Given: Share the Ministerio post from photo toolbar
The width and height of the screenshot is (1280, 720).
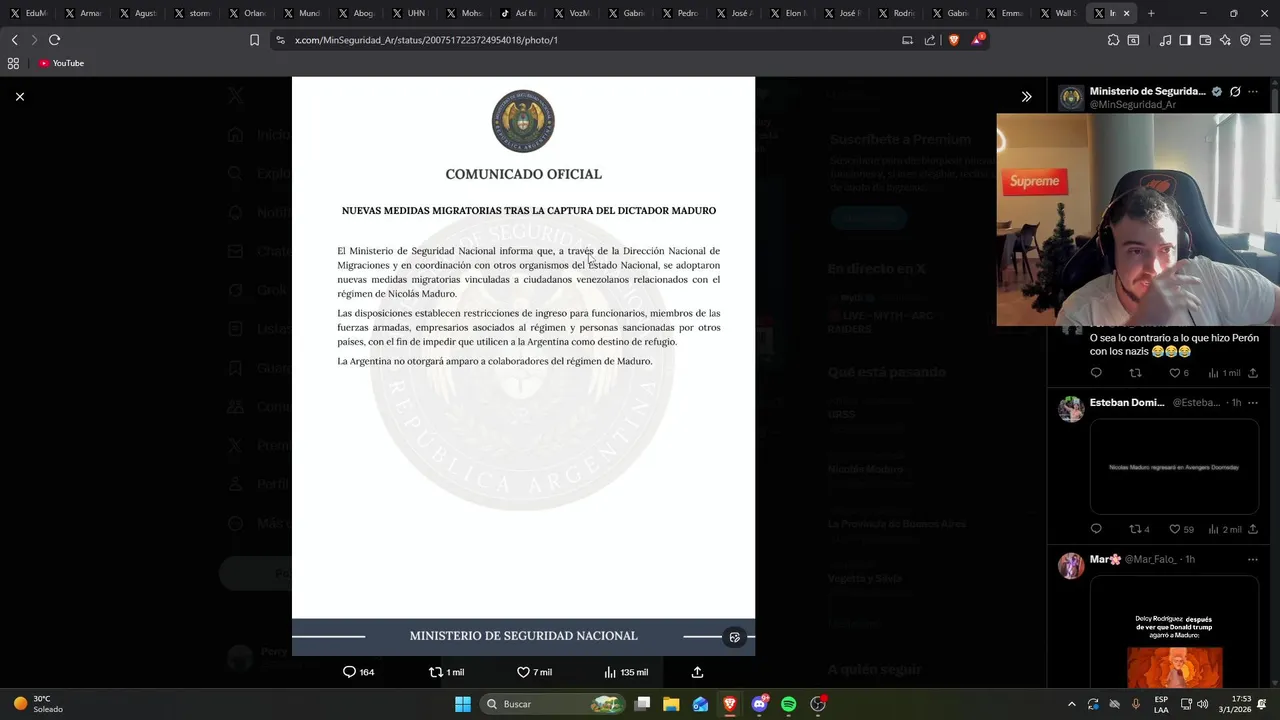Looking at the screenshot, I should pos(697,672).
